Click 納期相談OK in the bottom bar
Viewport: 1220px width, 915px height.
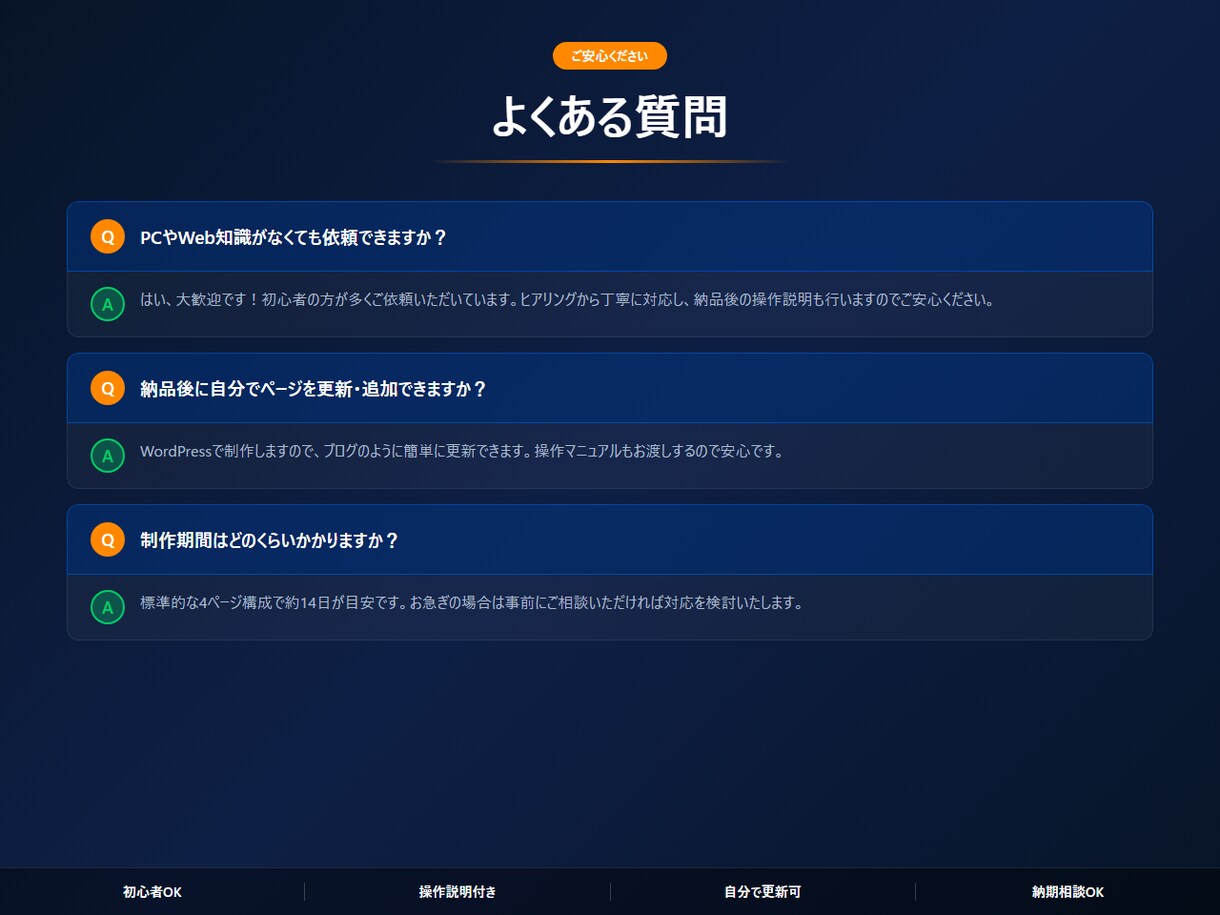click(x=1068, y=892)
